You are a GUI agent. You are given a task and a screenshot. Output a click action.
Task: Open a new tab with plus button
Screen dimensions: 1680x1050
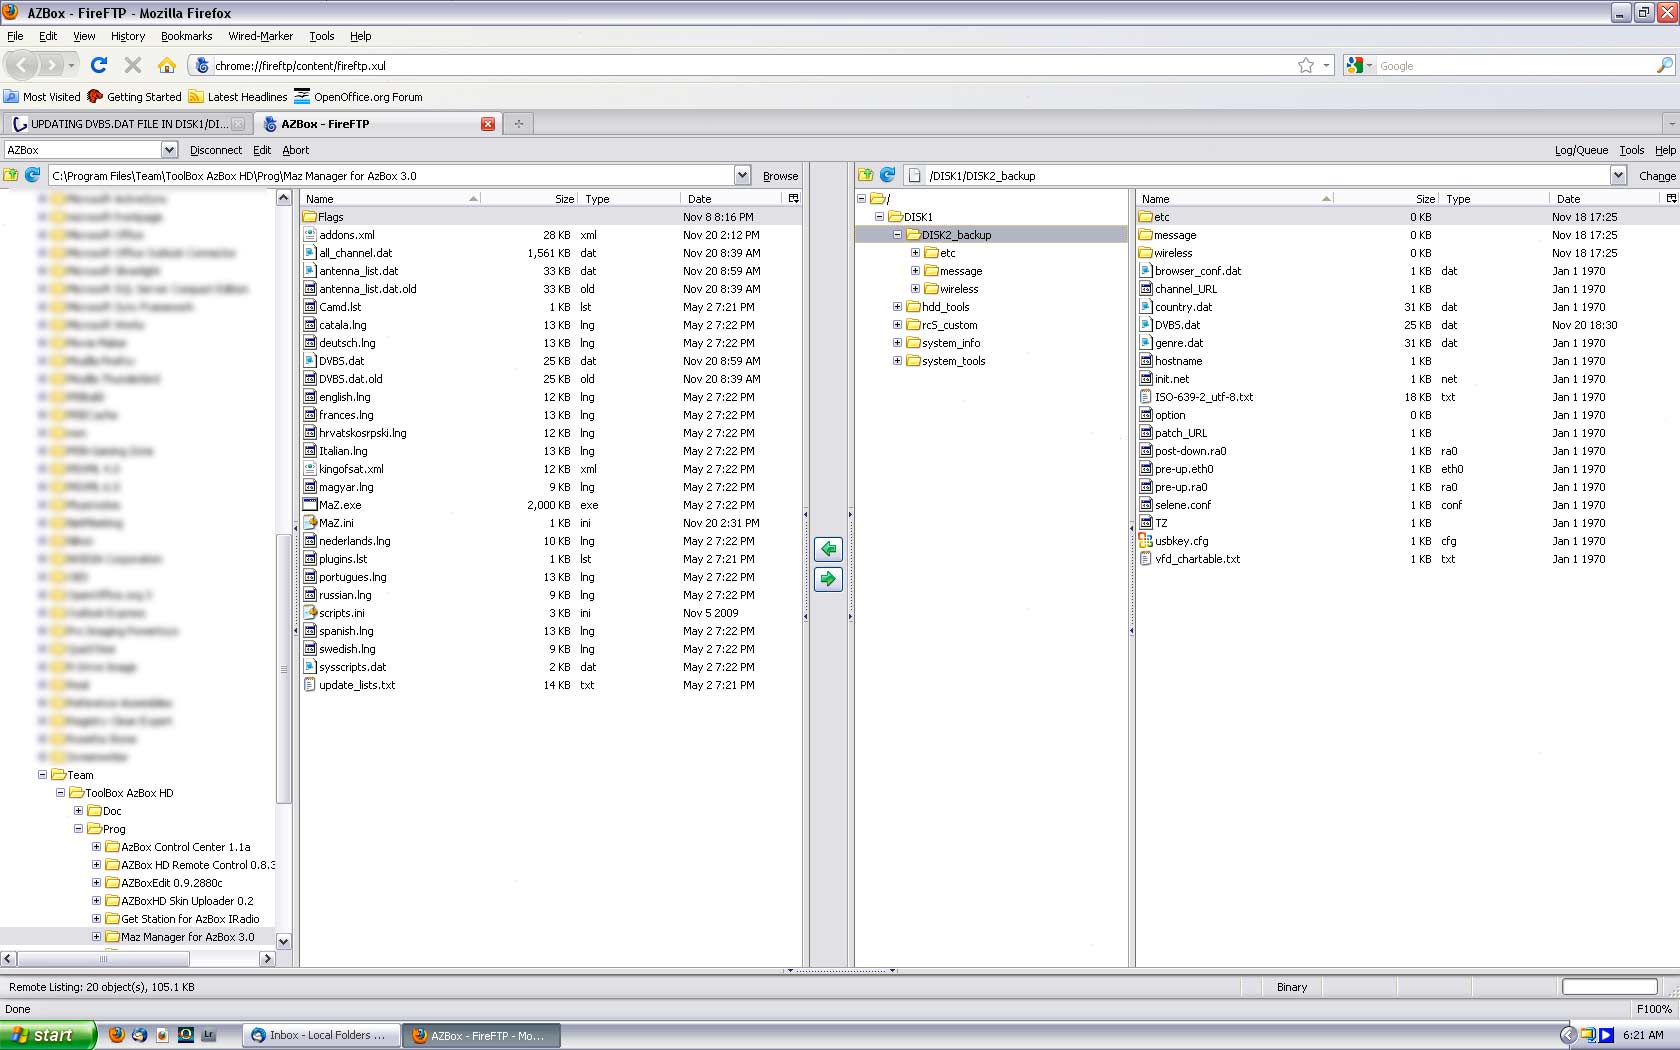(x=519, y=124)
